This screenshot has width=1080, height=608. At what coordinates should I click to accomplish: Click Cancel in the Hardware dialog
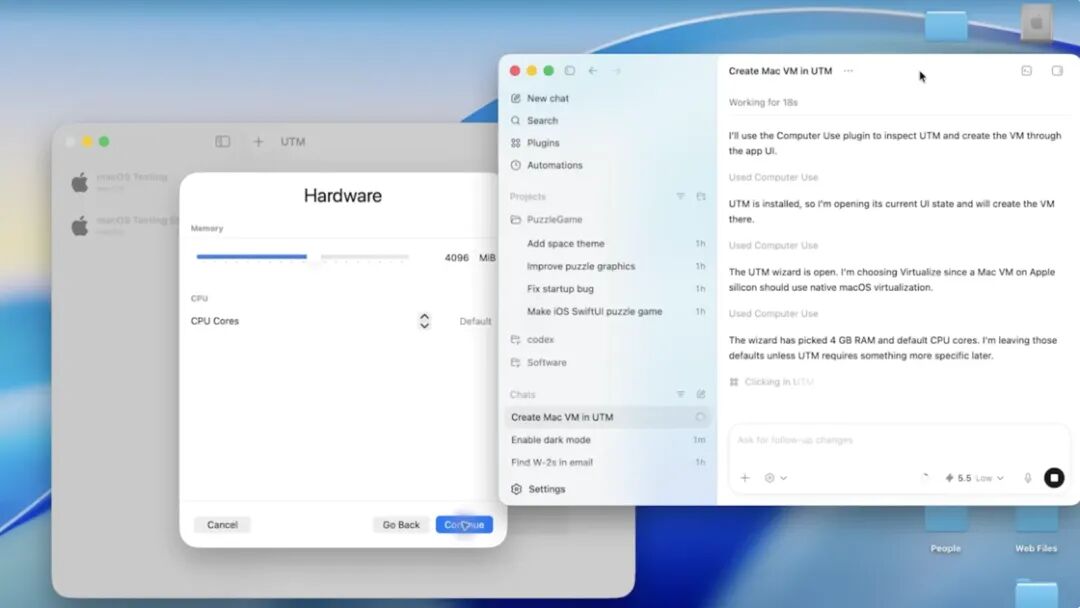click(222, 525)
